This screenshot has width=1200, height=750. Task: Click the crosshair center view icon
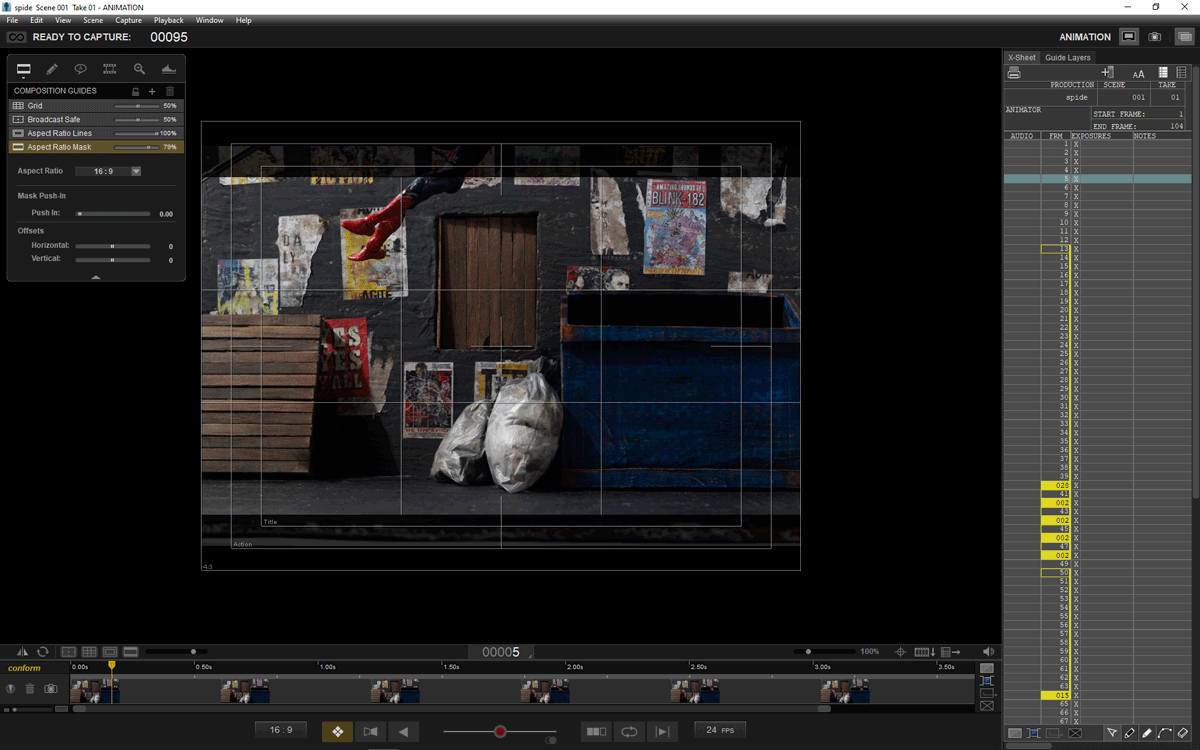[x=900, y=652]
